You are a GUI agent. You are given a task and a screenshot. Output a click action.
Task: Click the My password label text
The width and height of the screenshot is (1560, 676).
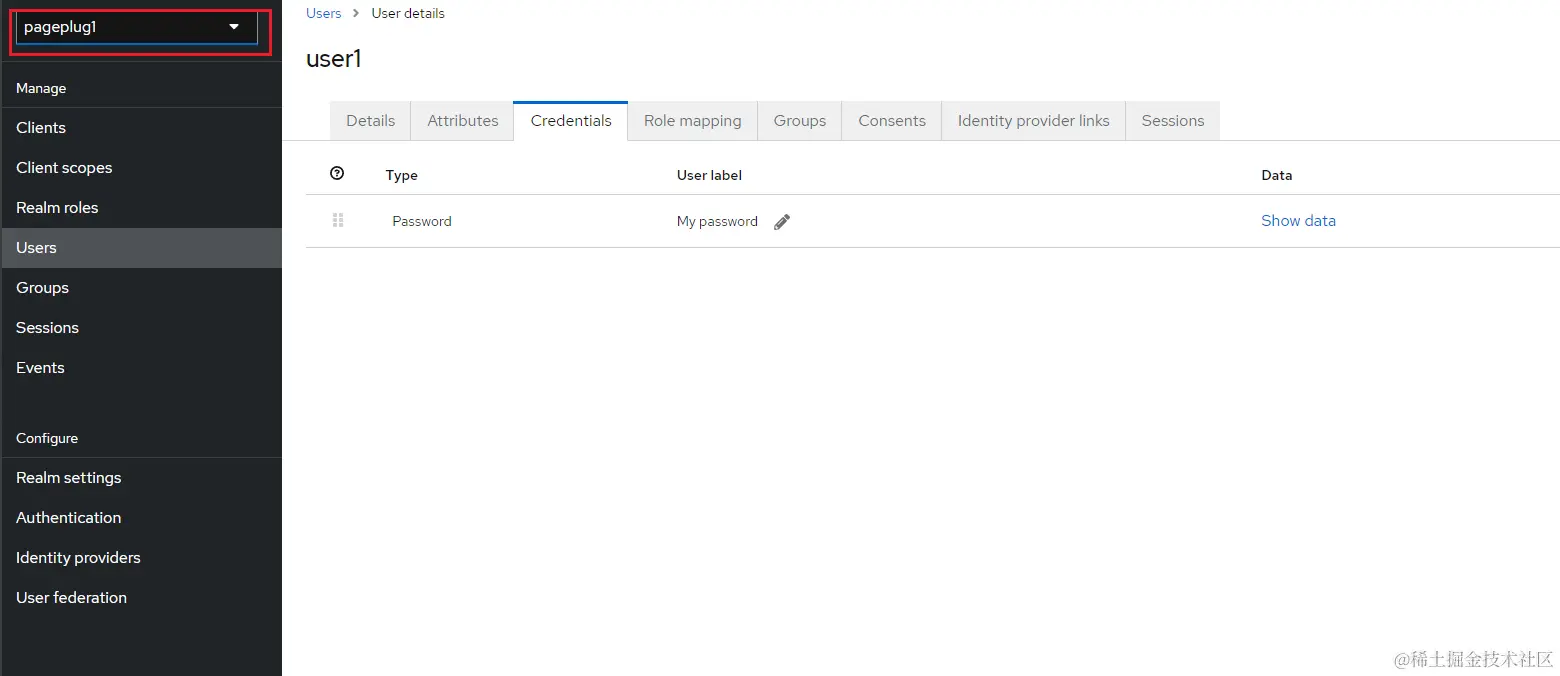pos(717,221)
